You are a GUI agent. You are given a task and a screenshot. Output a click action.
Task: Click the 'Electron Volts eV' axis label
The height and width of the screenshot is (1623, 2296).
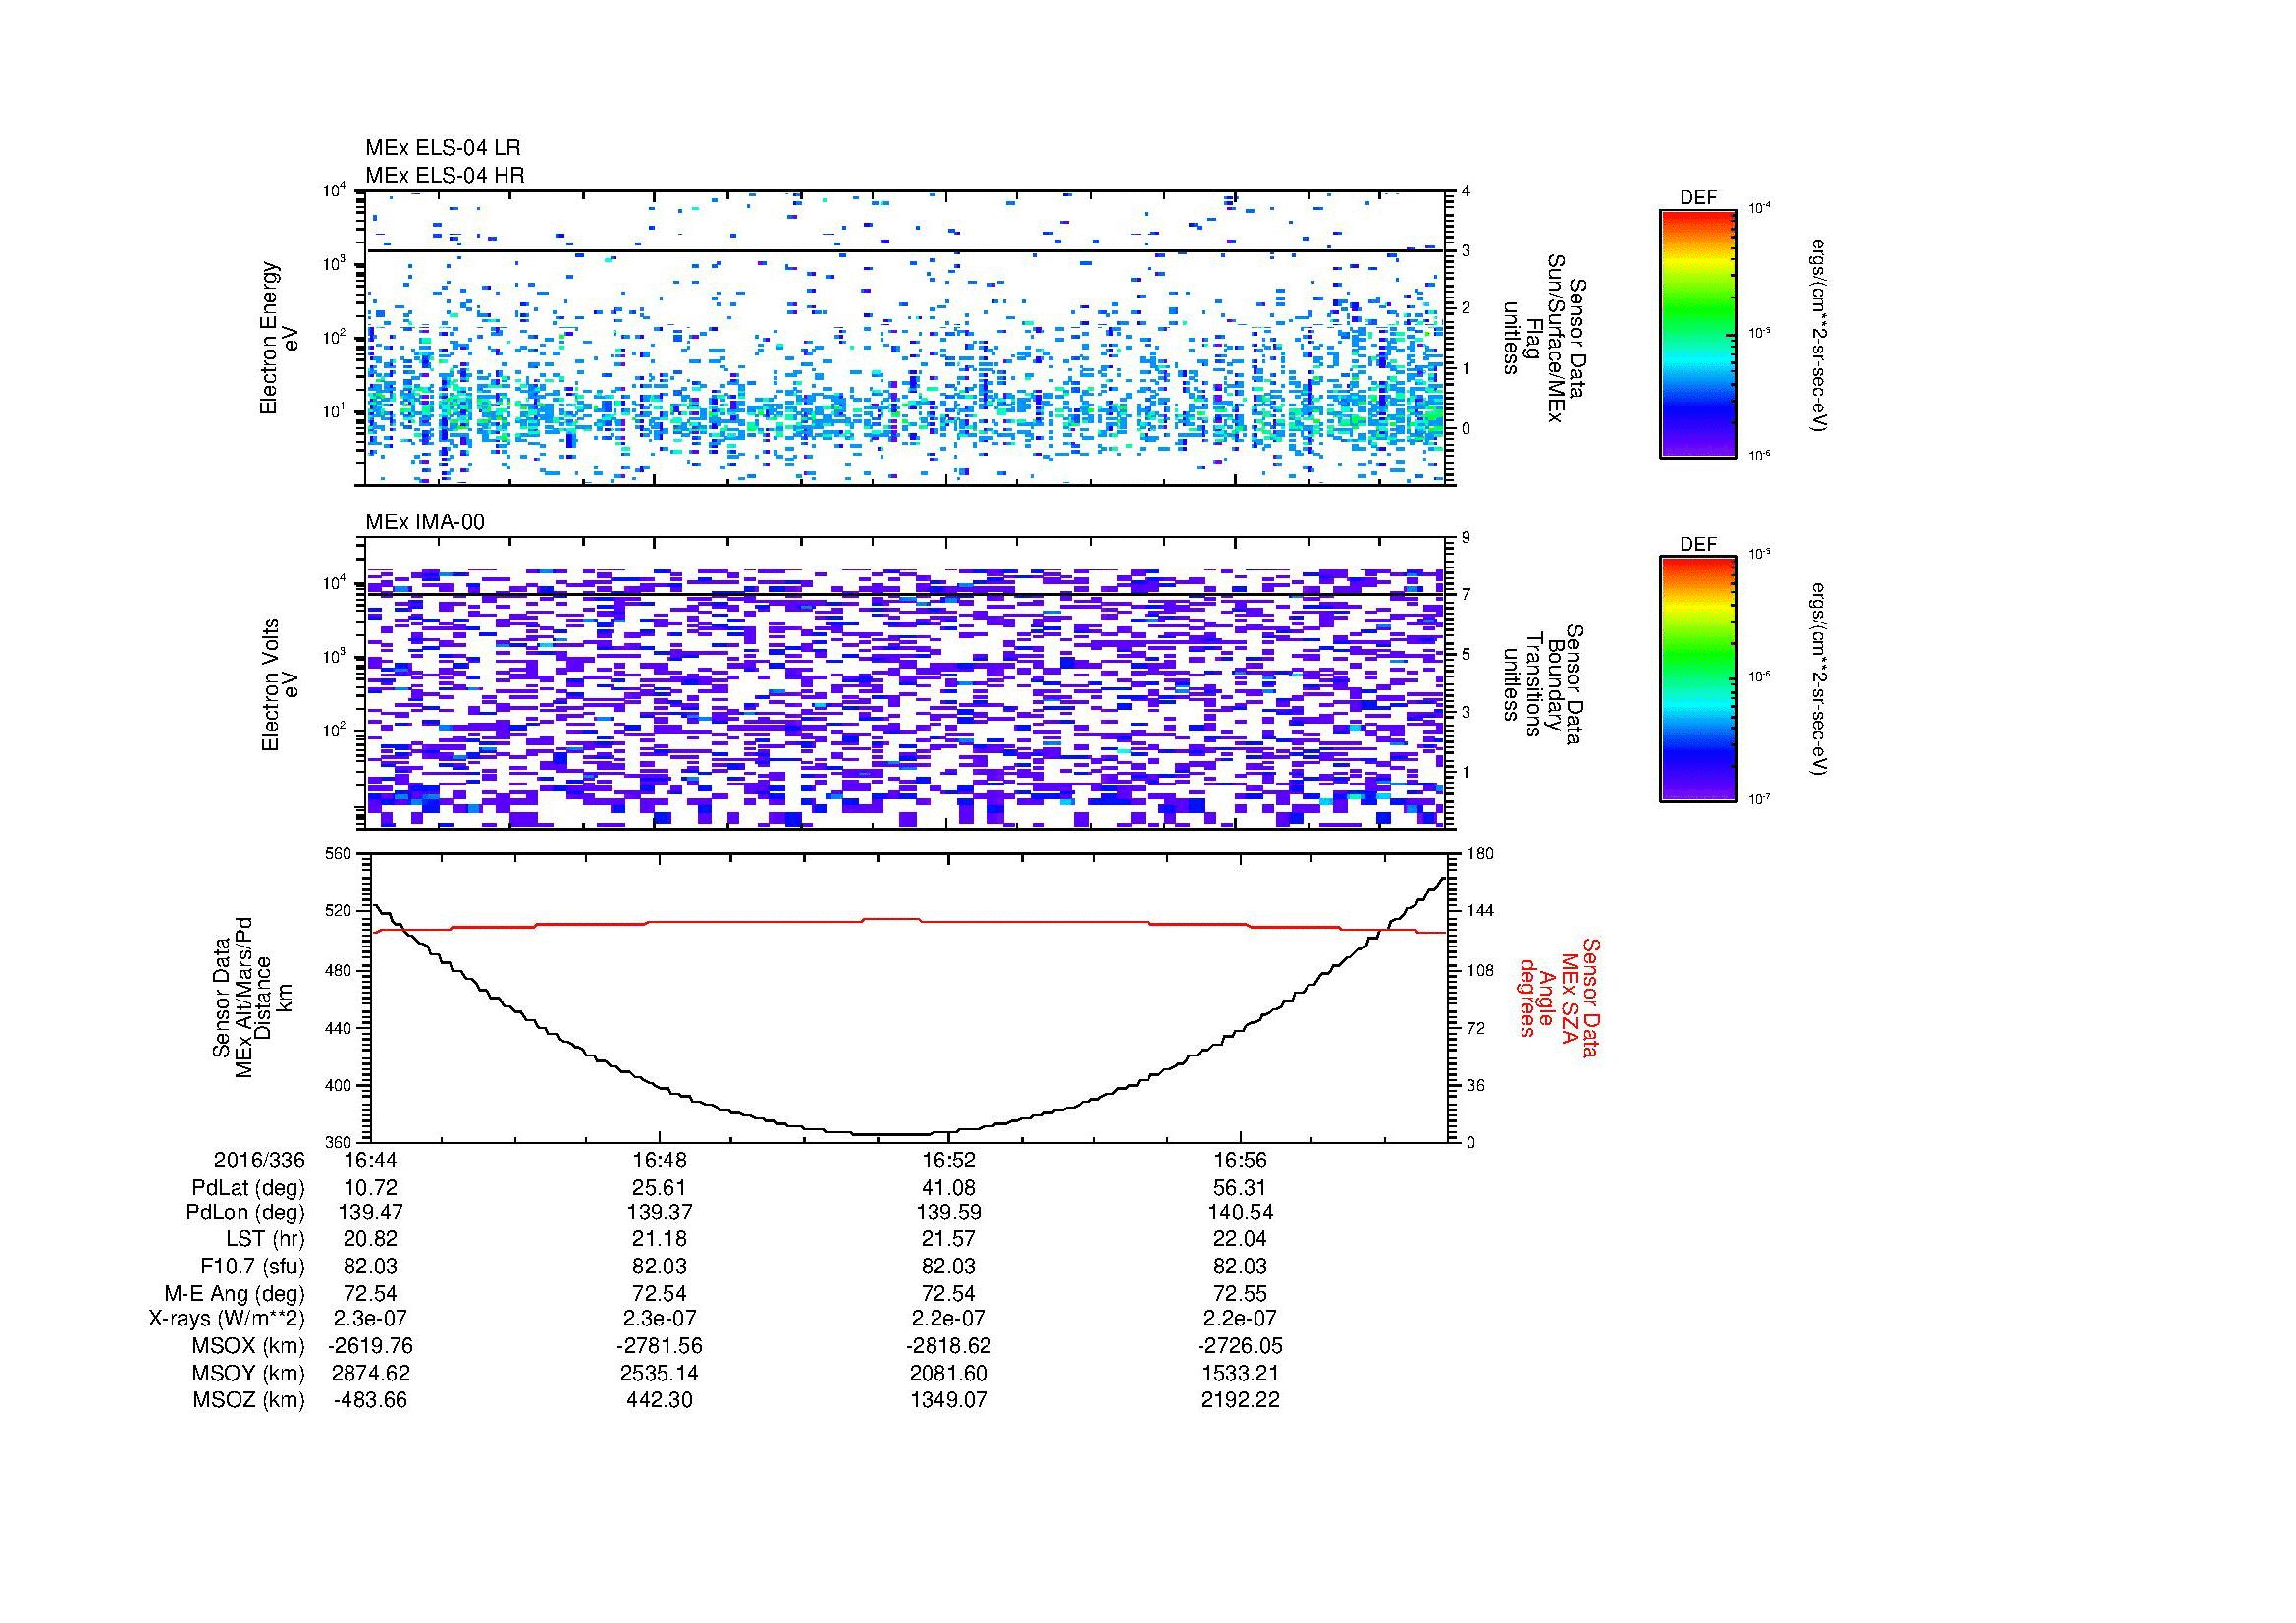[x=280, y=684]
